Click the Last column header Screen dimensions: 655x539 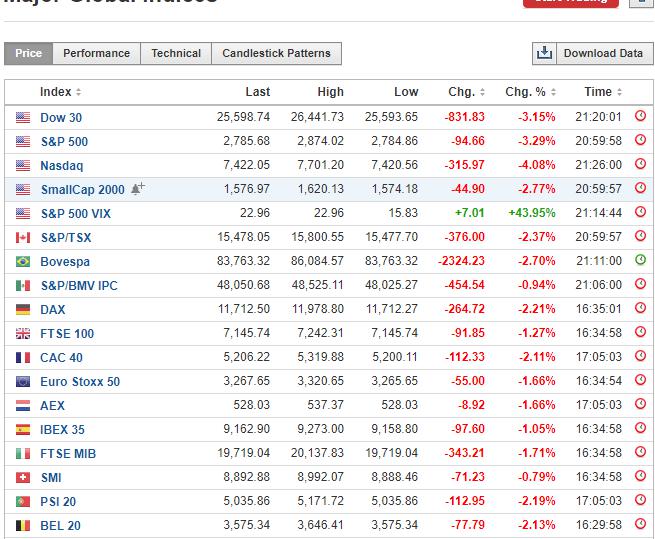pyautogui.click(x=257, y=92)
